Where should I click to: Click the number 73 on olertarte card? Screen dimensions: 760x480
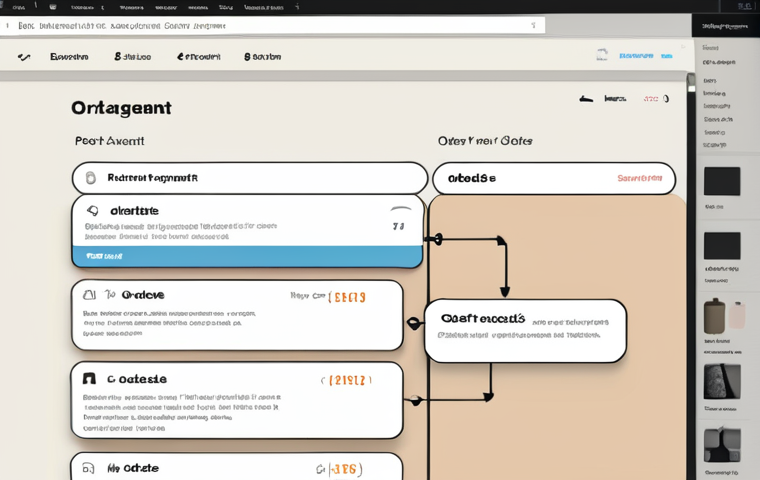pyautogui.click(x=398, y=226)
